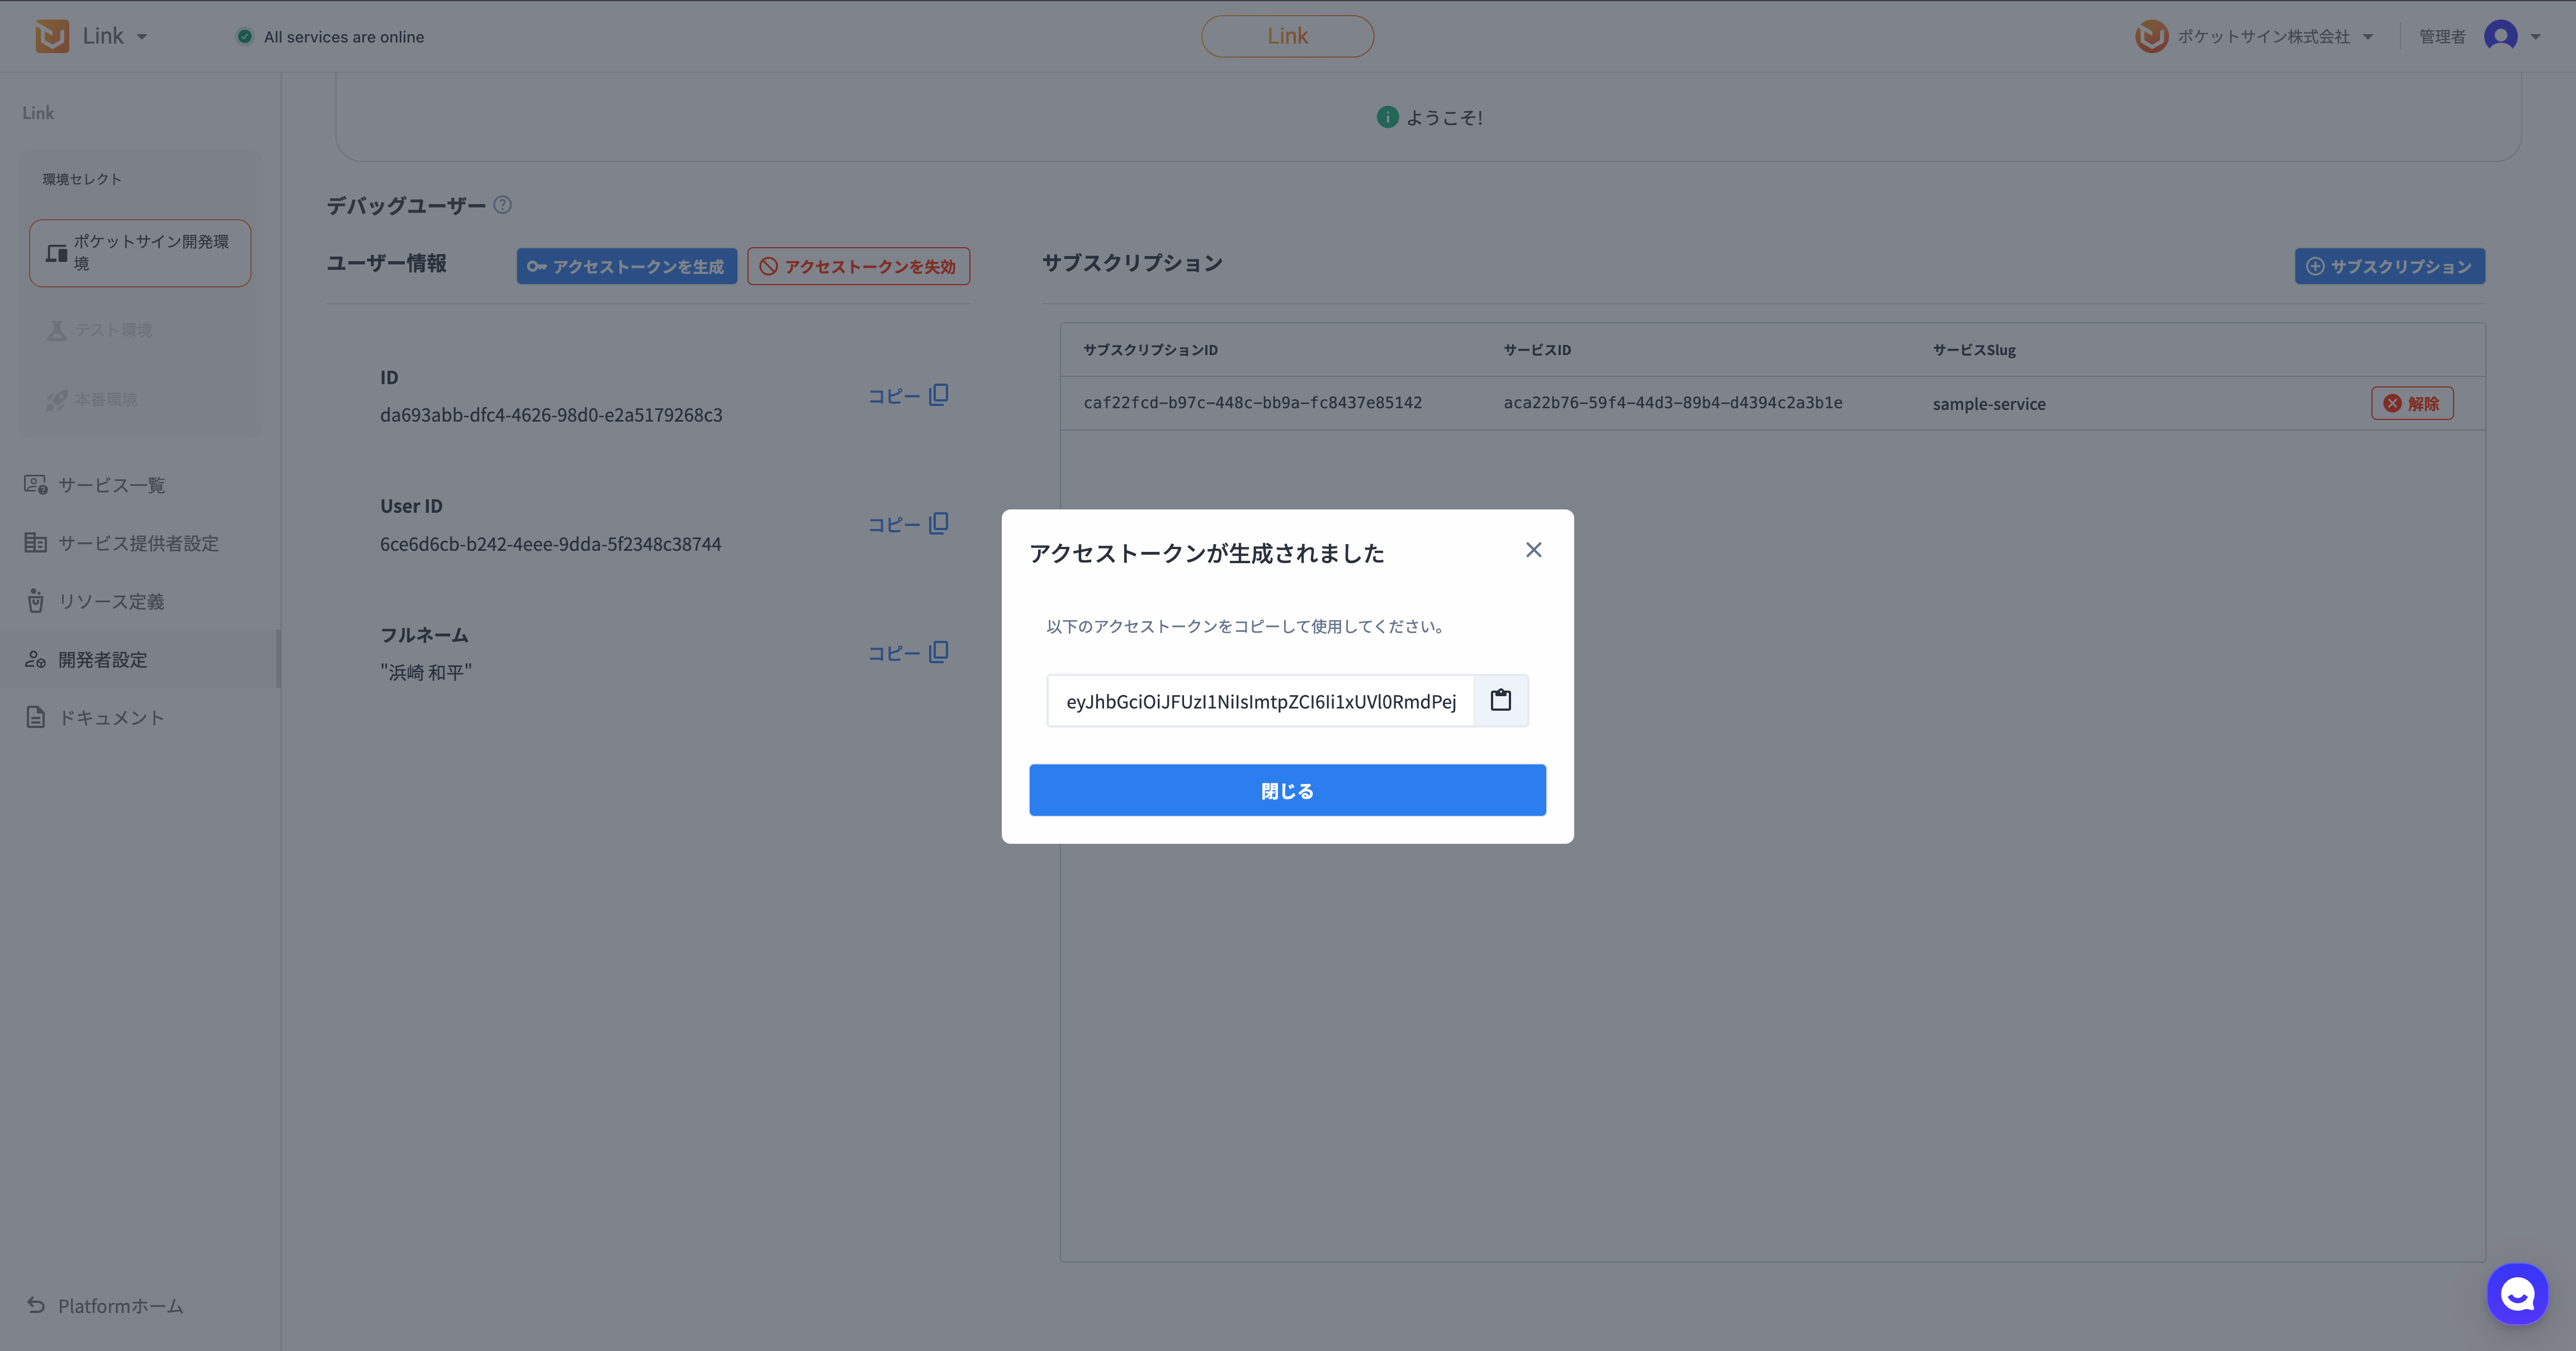Open リソース定義 in the sidebar
This screenshot has width=2576, height=1351.
pos(110,601)
